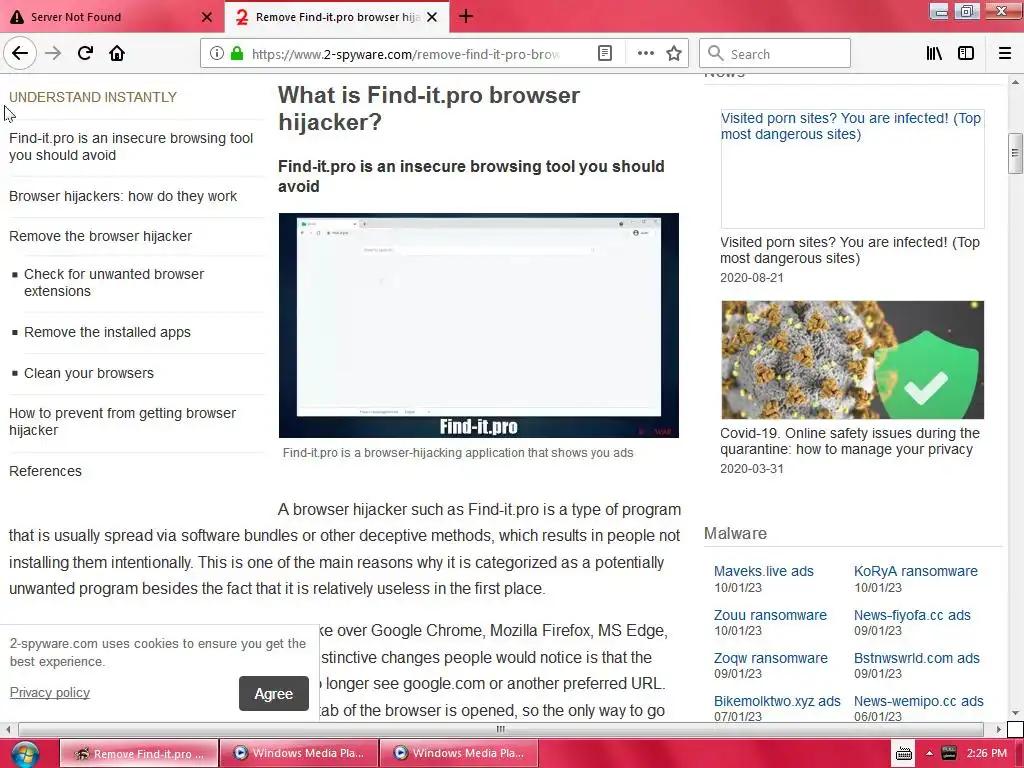Click the address bar URL field
Screen dimensions: 1024x768
pyautogui.click(x=405, y=54)
